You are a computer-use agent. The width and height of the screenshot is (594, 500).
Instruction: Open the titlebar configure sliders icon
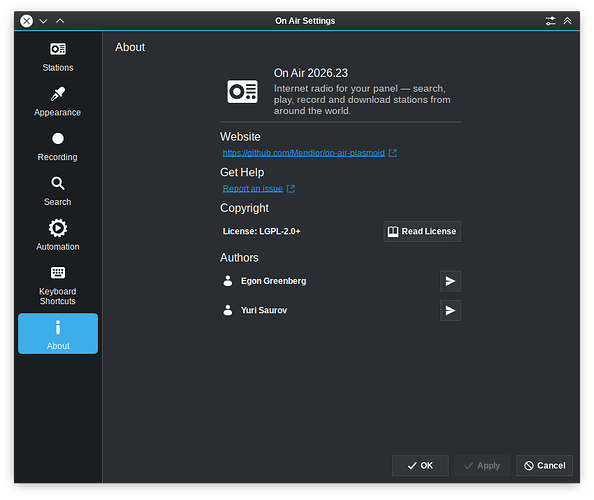550,21
